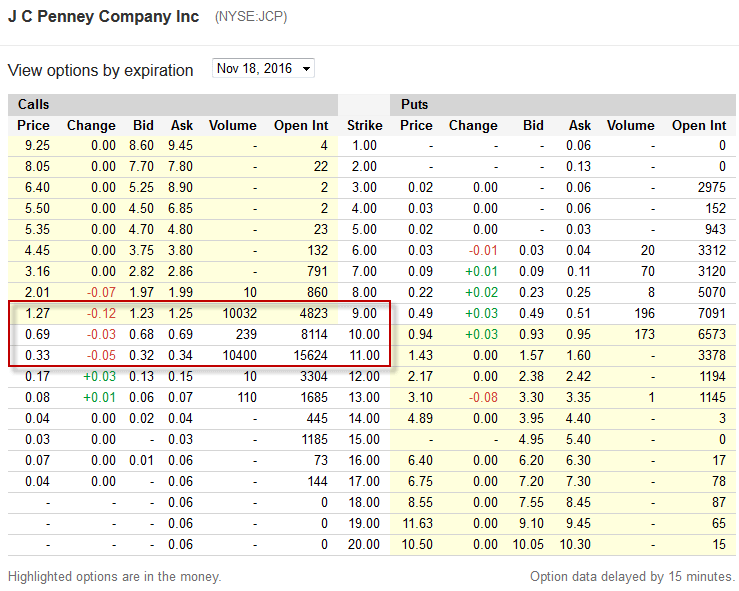This screenshot has width=739, height=591.
Task: Select strike 11.00 cell
Action: [x=364, y=355]
